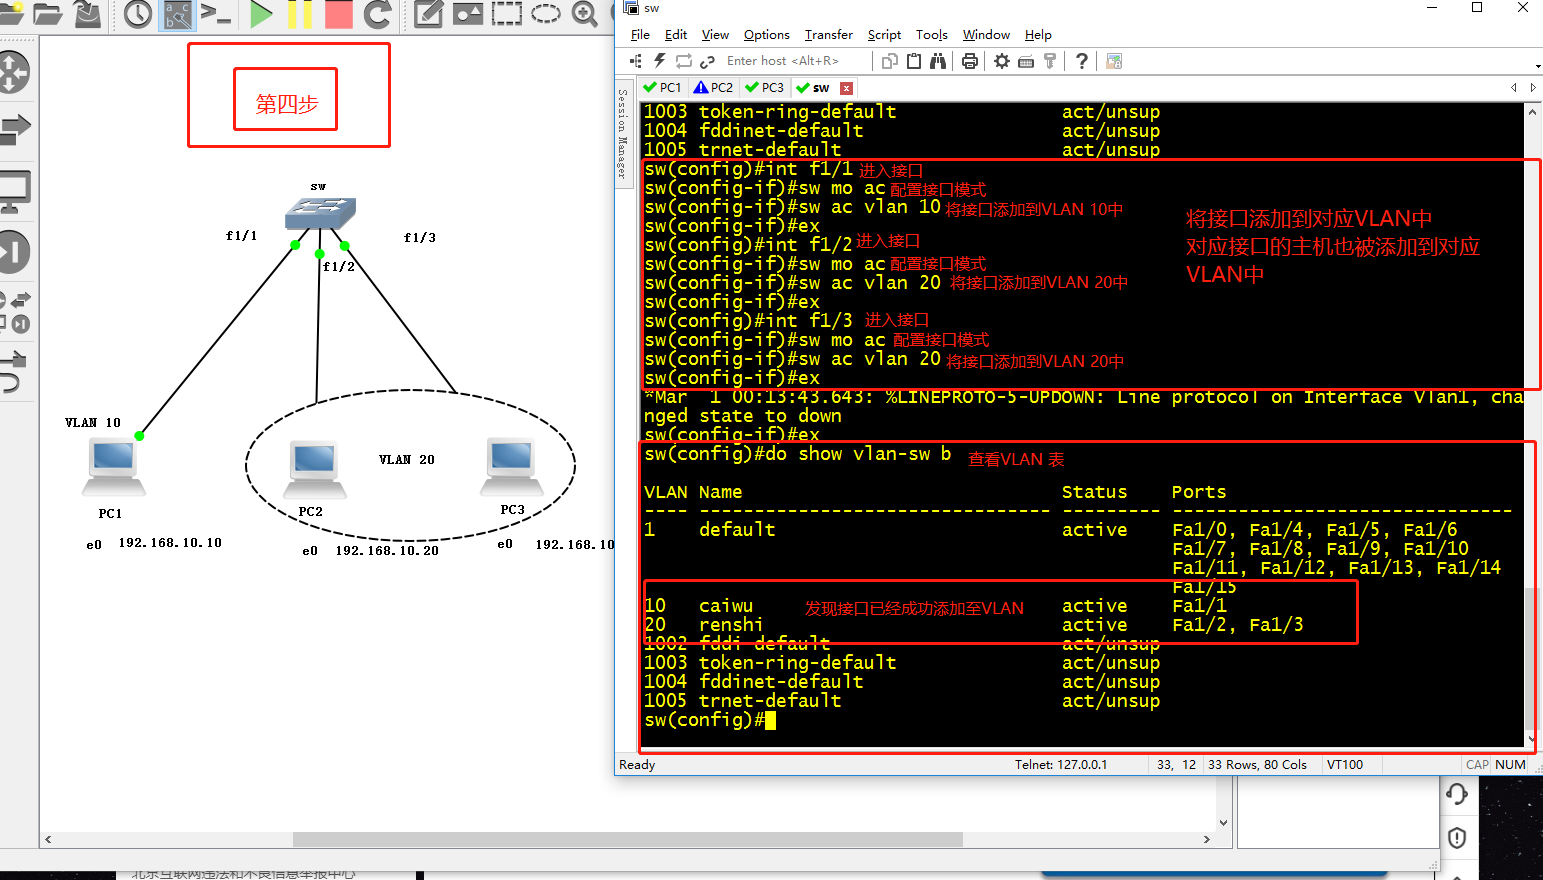Stop all nodes with red square
The height and width of the screenshot is (880, 1543).
pos(338,14)
